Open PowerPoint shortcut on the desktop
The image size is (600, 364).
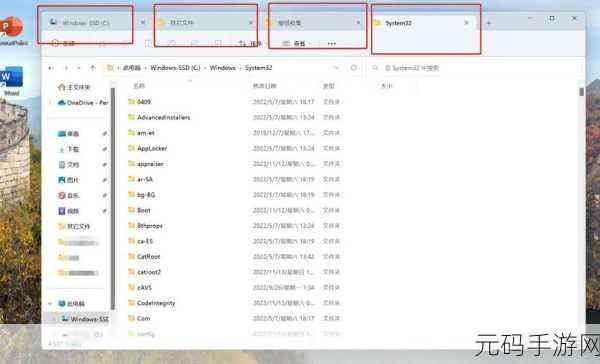12,31
